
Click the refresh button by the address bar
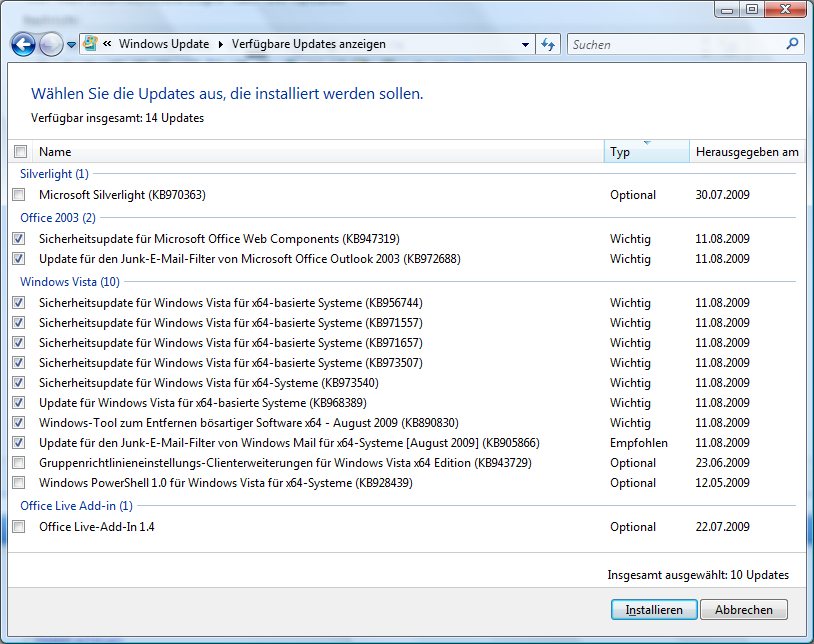coord(548,45)
